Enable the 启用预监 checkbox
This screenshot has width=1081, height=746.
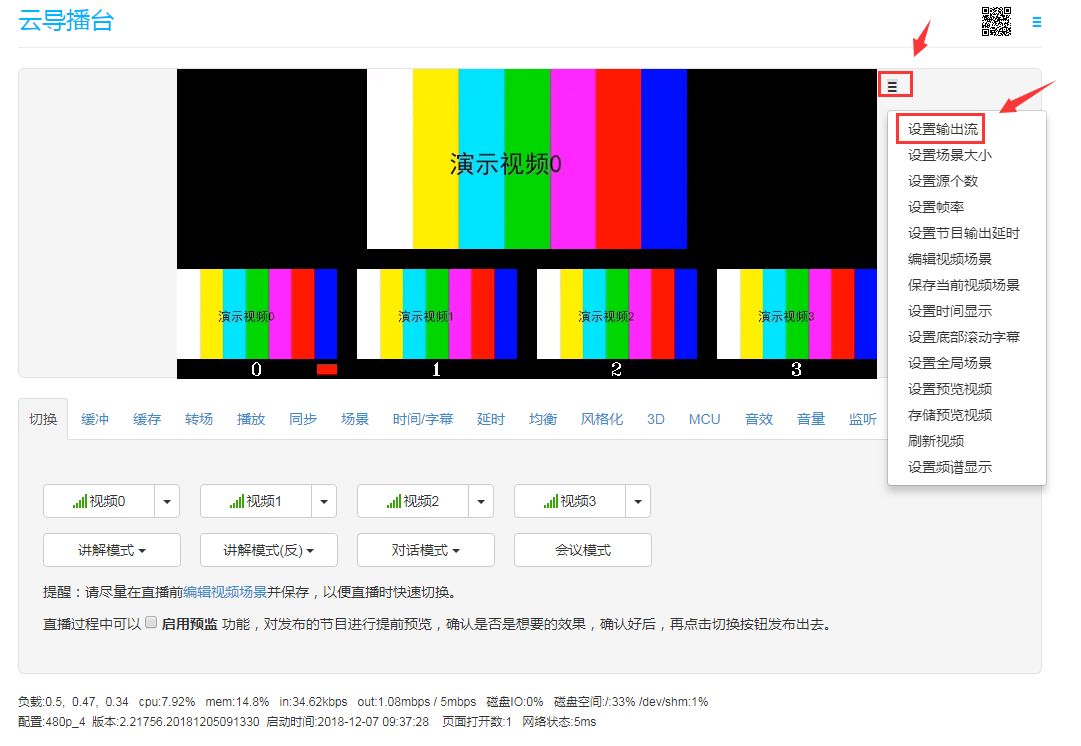pyautogui.click(x=151, y=623)
